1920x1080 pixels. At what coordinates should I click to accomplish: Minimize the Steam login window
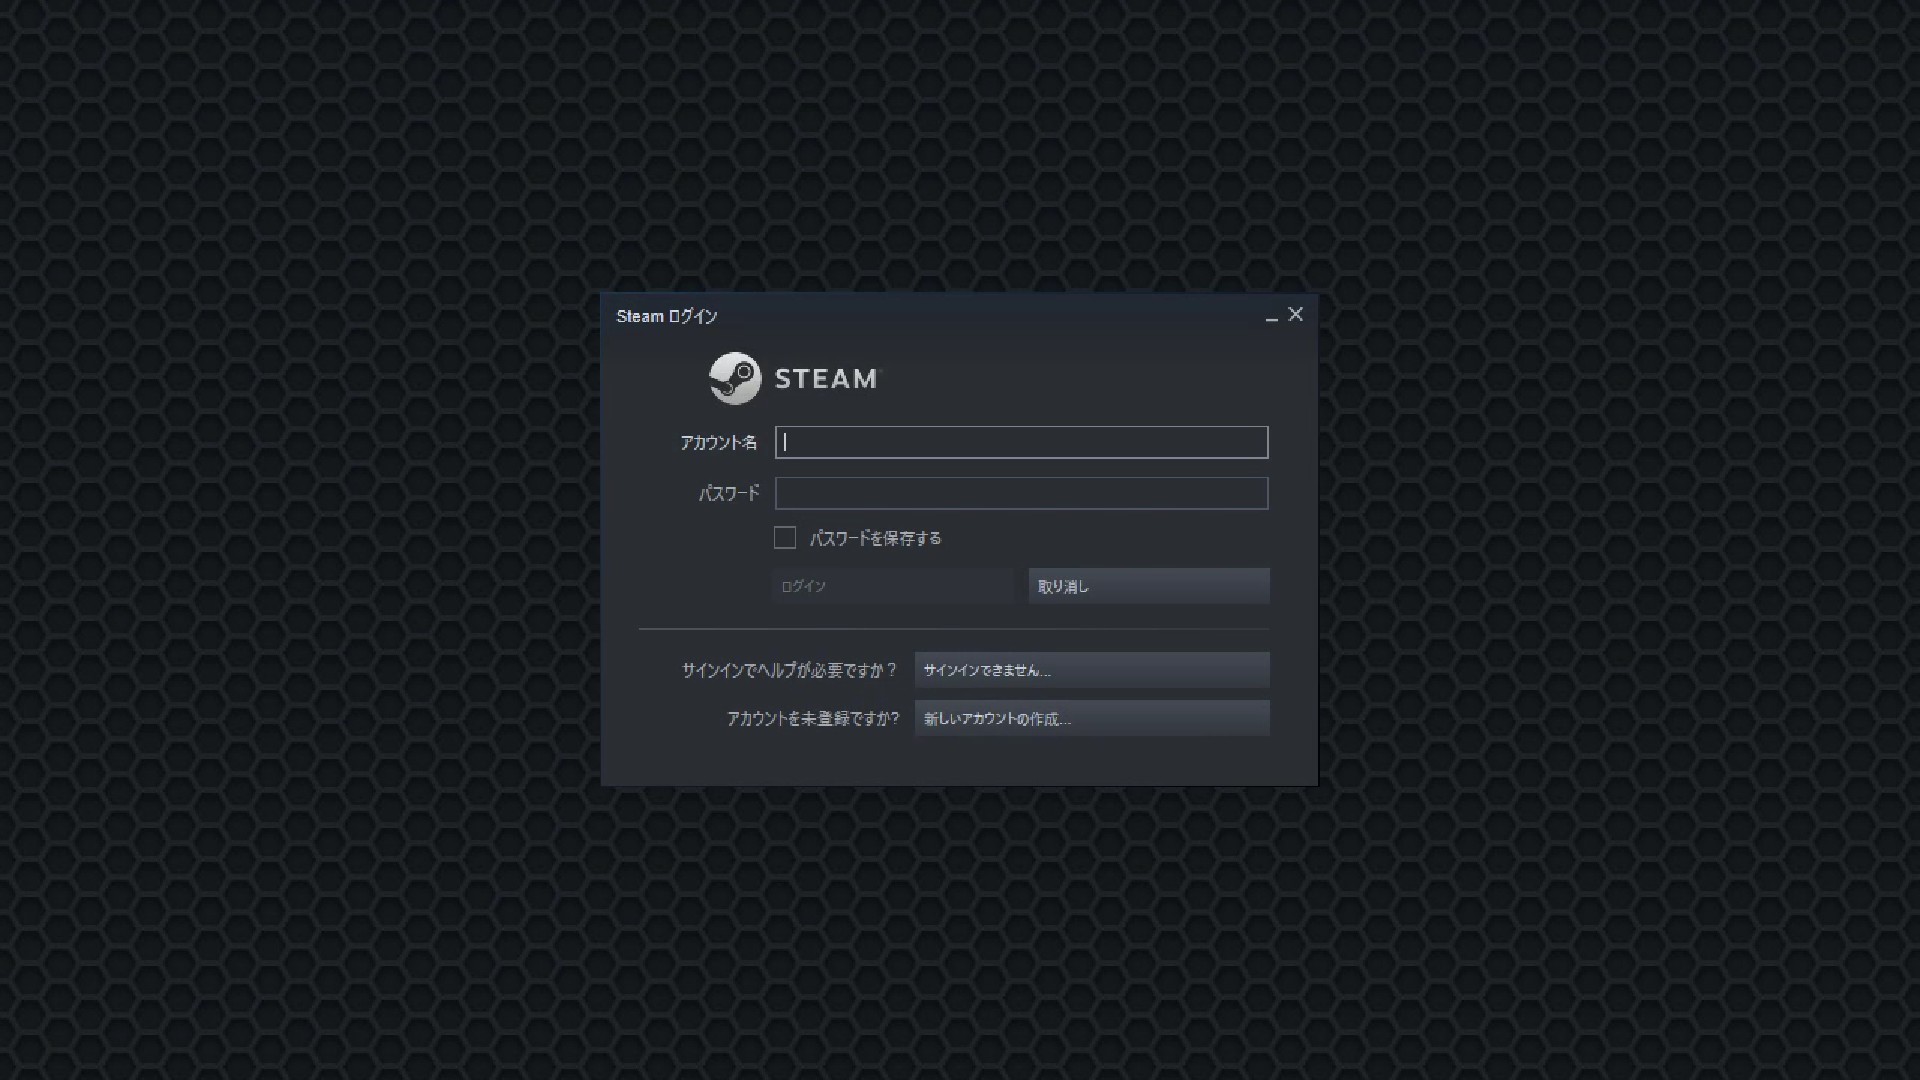(x=1271, y=316)
